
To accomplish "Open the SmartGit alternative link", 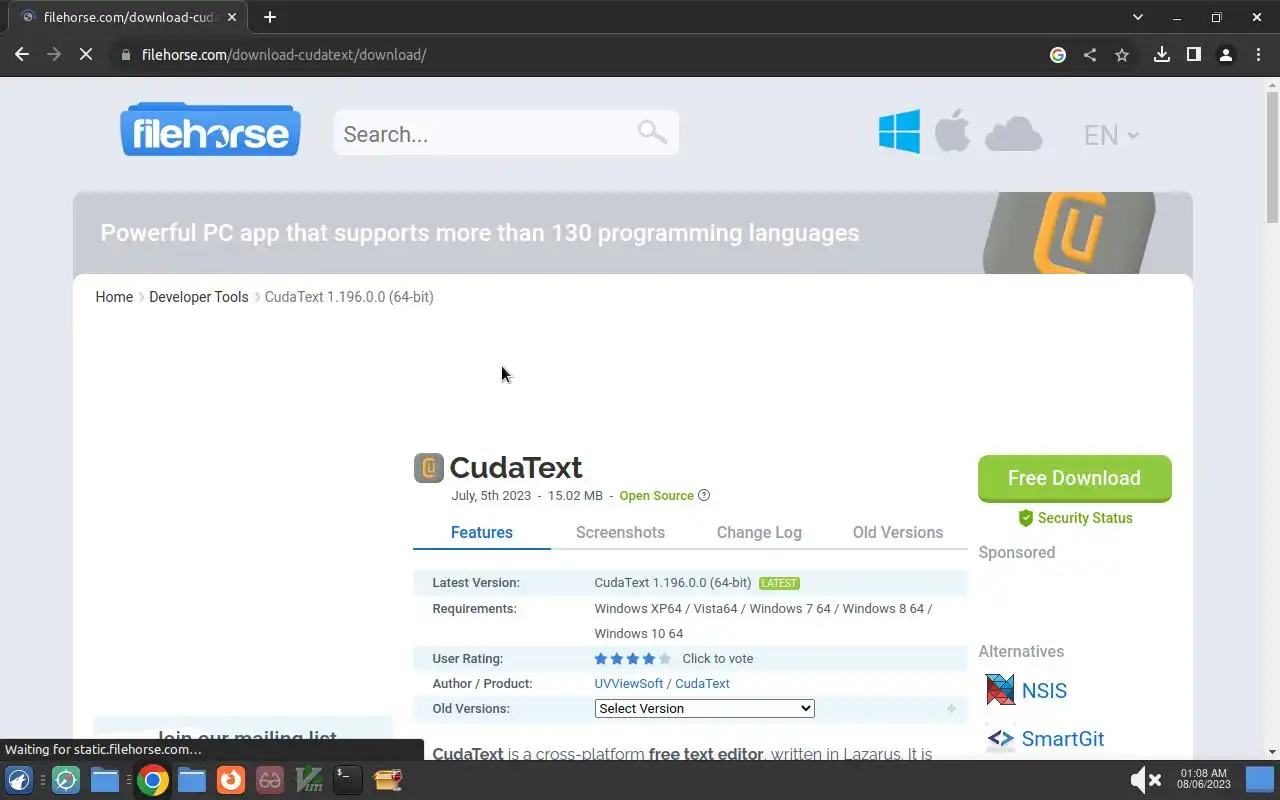I will point(1063,739).
